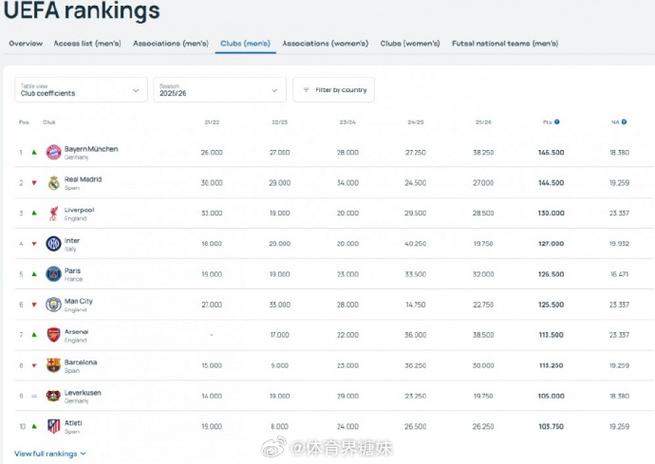Screen dimensions: 655x464
Task: Click the Bayern München club crest
Action: (x=53, y=152)
